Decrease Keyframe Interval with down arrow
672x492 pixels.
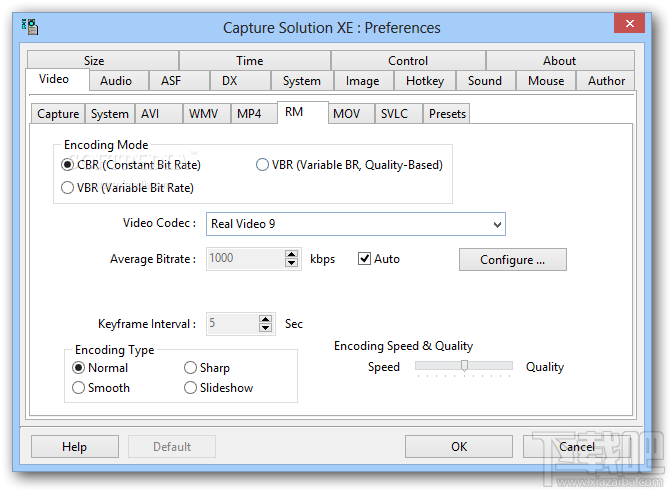tap(265, 328)
